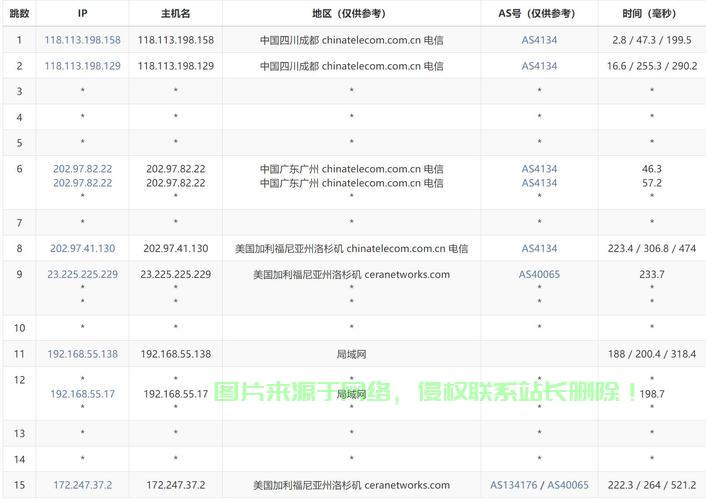
Task: Click IP link 118.113.198.158 in hop 1
Action: click(x=82, y=40)
